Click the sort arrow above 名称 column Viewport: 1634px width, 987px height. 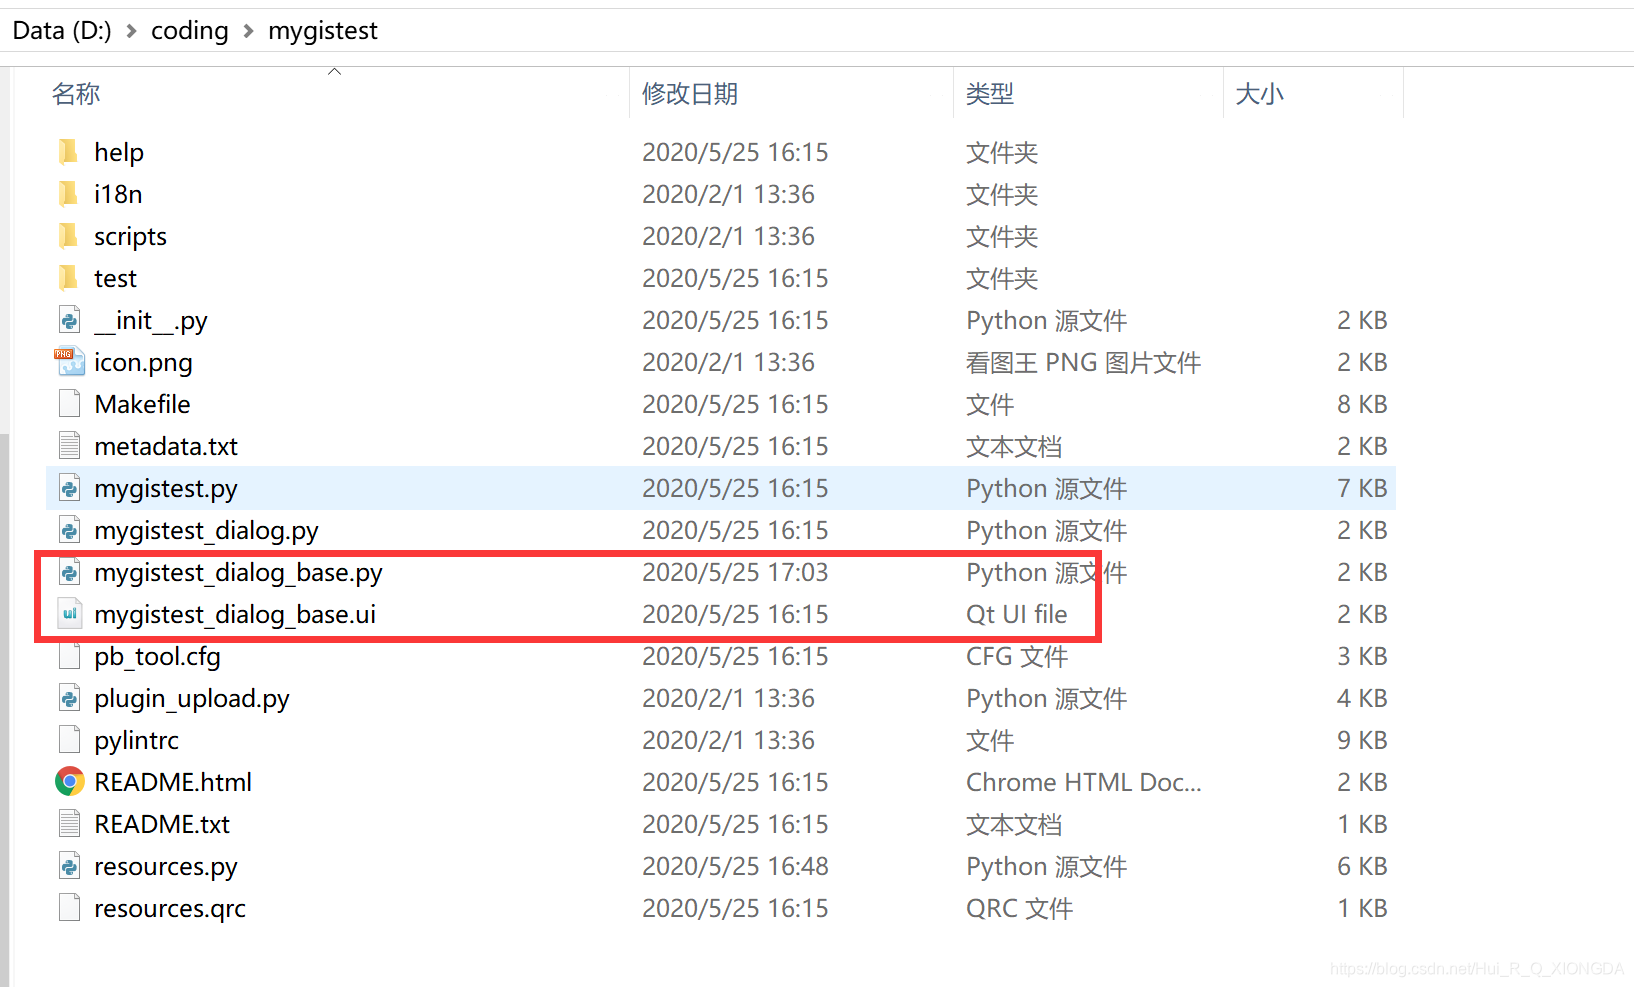point(335,71)
